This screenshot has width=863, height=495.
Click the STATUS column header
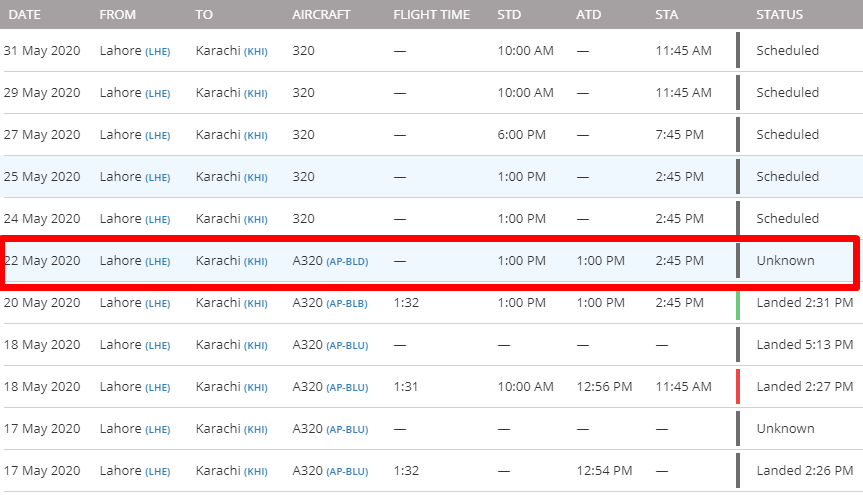click(779, 15)
